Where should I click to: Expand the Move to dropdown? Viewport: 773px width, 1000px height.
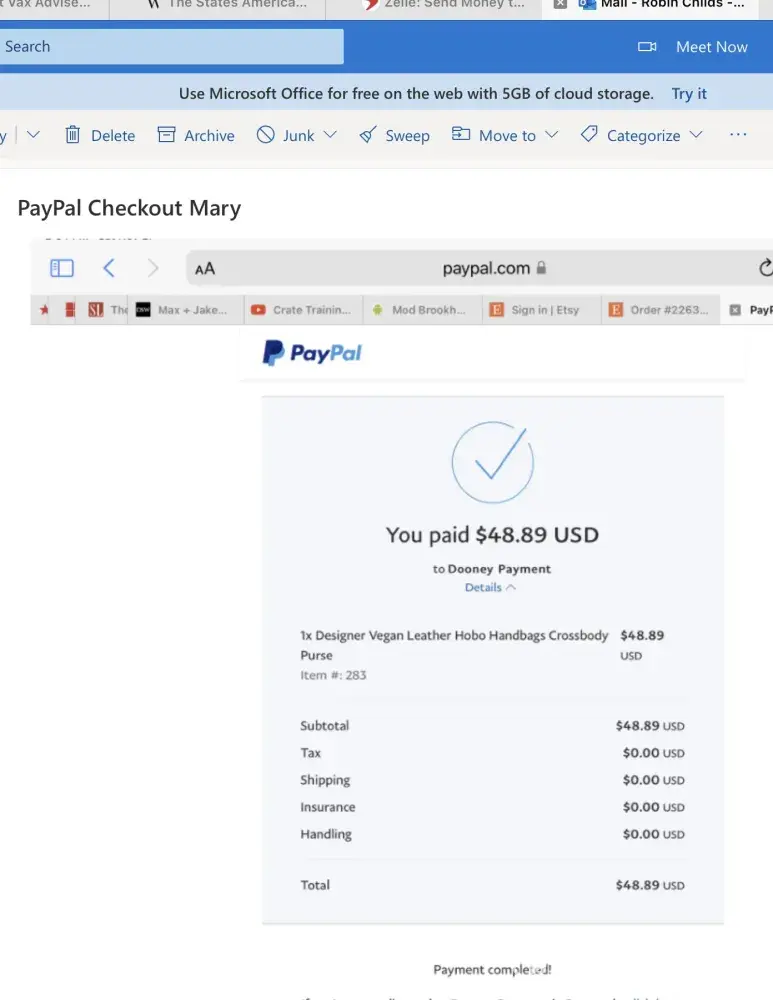pyautogui.click(x=551, y=135)
